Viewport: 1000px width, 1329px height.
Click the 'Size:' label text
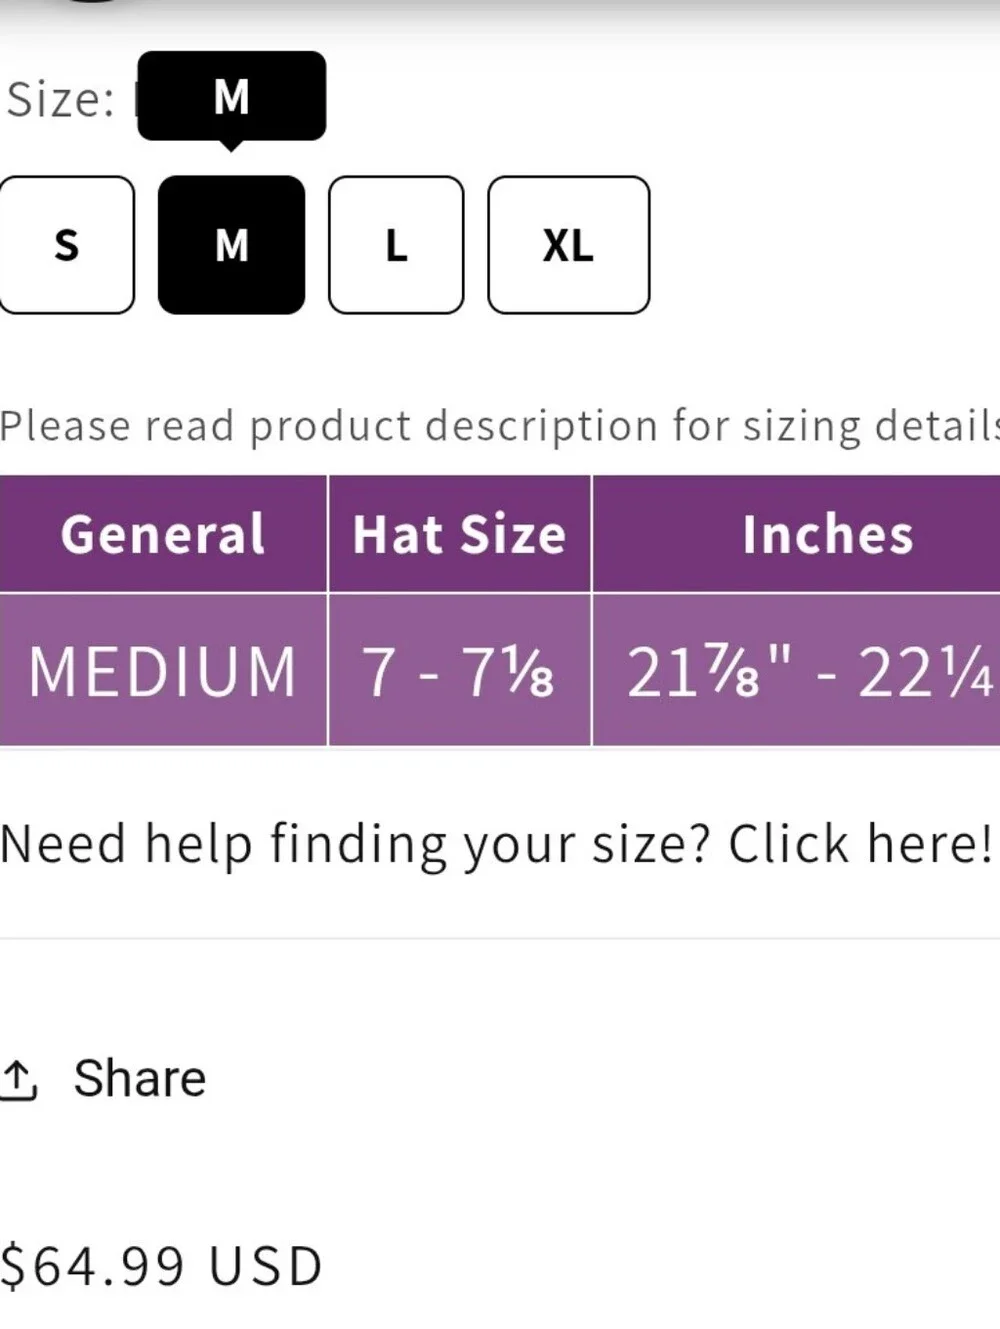[x=60, y=100]
